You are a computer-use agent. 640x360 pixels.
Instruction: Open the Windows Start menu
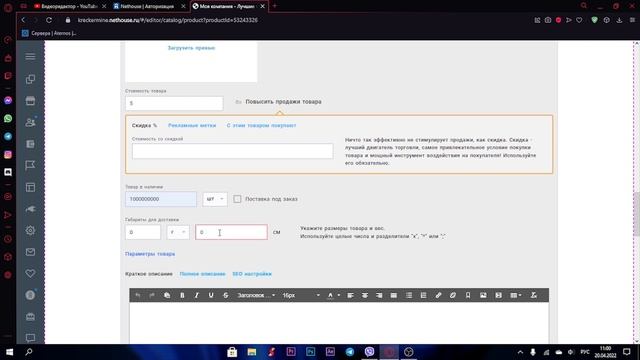[x=9, y=352]
